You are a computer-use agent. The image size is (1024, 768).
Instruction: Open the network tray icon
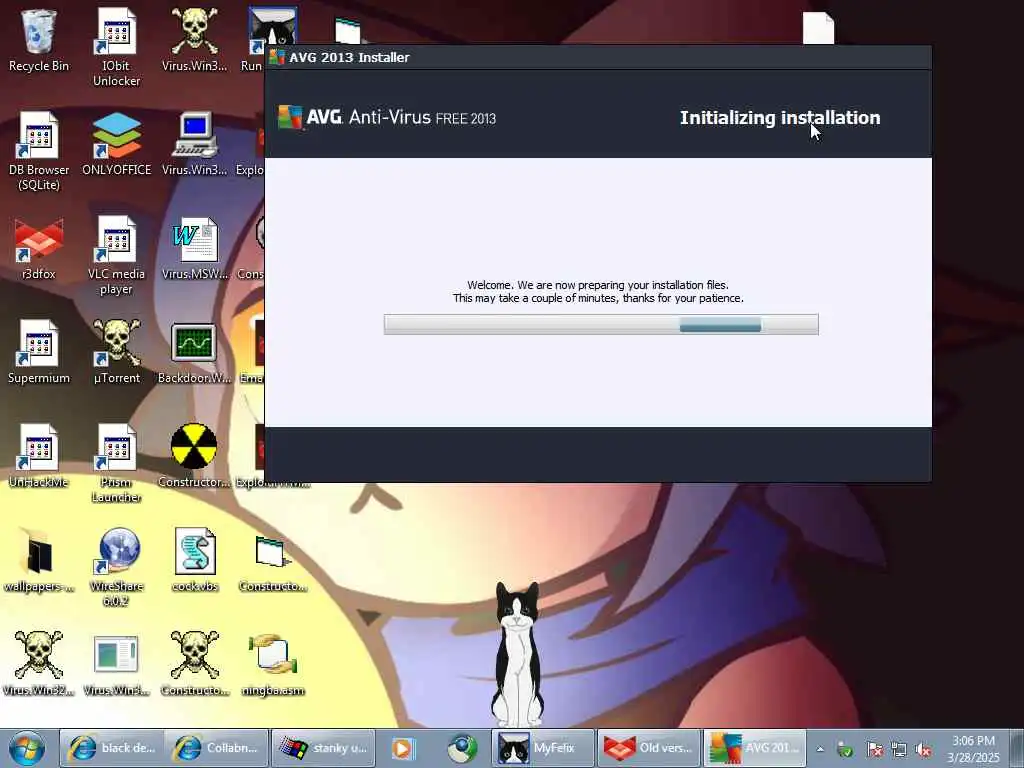point(899,750)
